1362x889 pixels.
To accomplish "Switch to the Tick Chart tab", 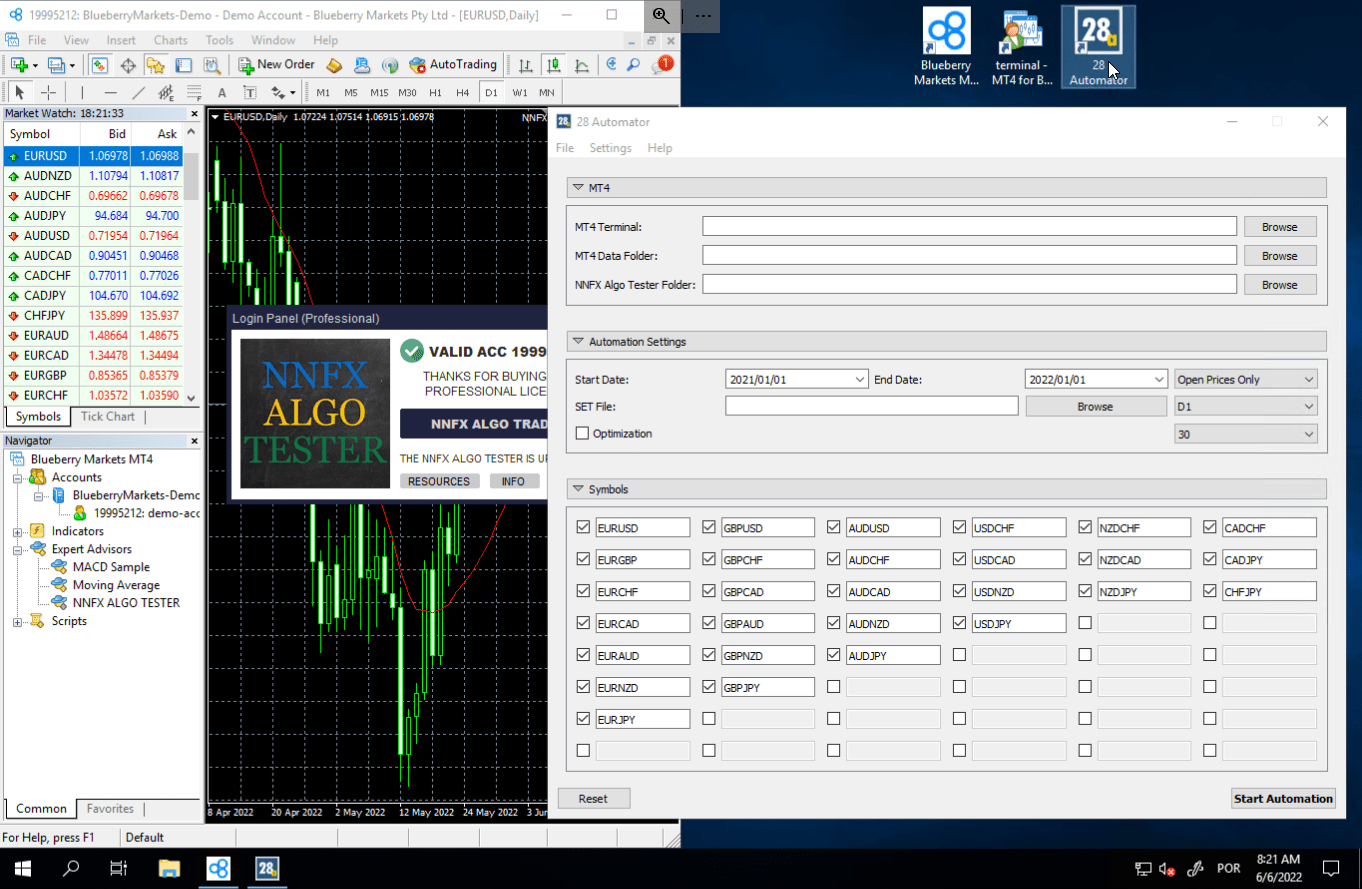I will click(x=107, y=417).
